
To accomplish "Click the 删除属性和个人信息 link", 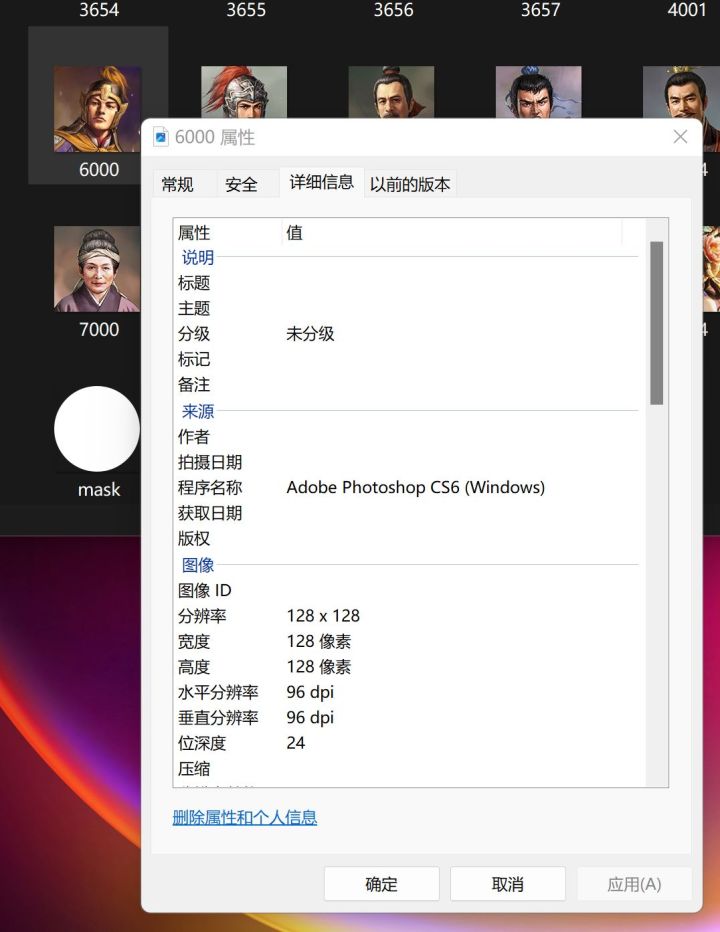I will [x=244, y=817].
